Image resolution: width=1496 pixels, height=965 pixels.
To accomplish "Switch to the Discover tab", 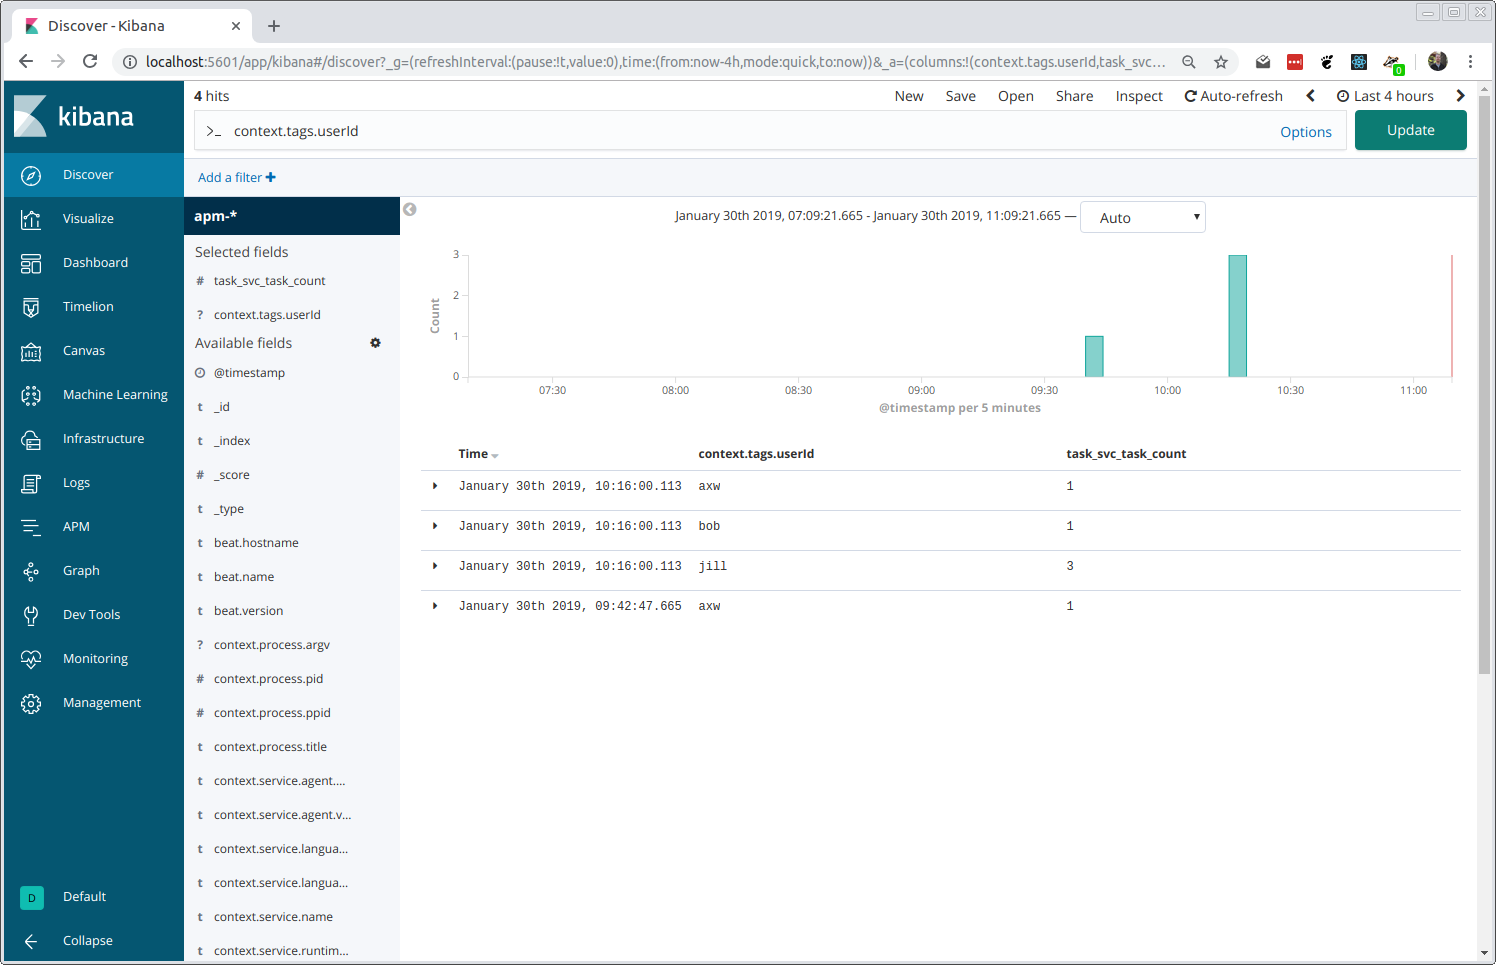I will [x=131, y=25].
